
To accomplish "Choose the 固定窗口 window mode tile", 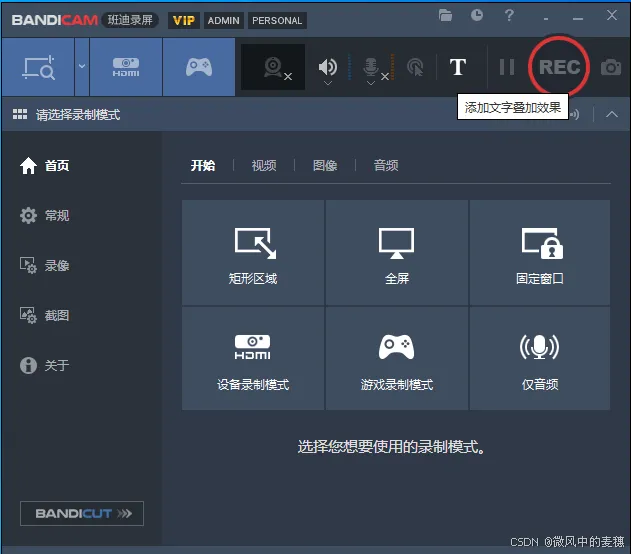I will (540, 252).
